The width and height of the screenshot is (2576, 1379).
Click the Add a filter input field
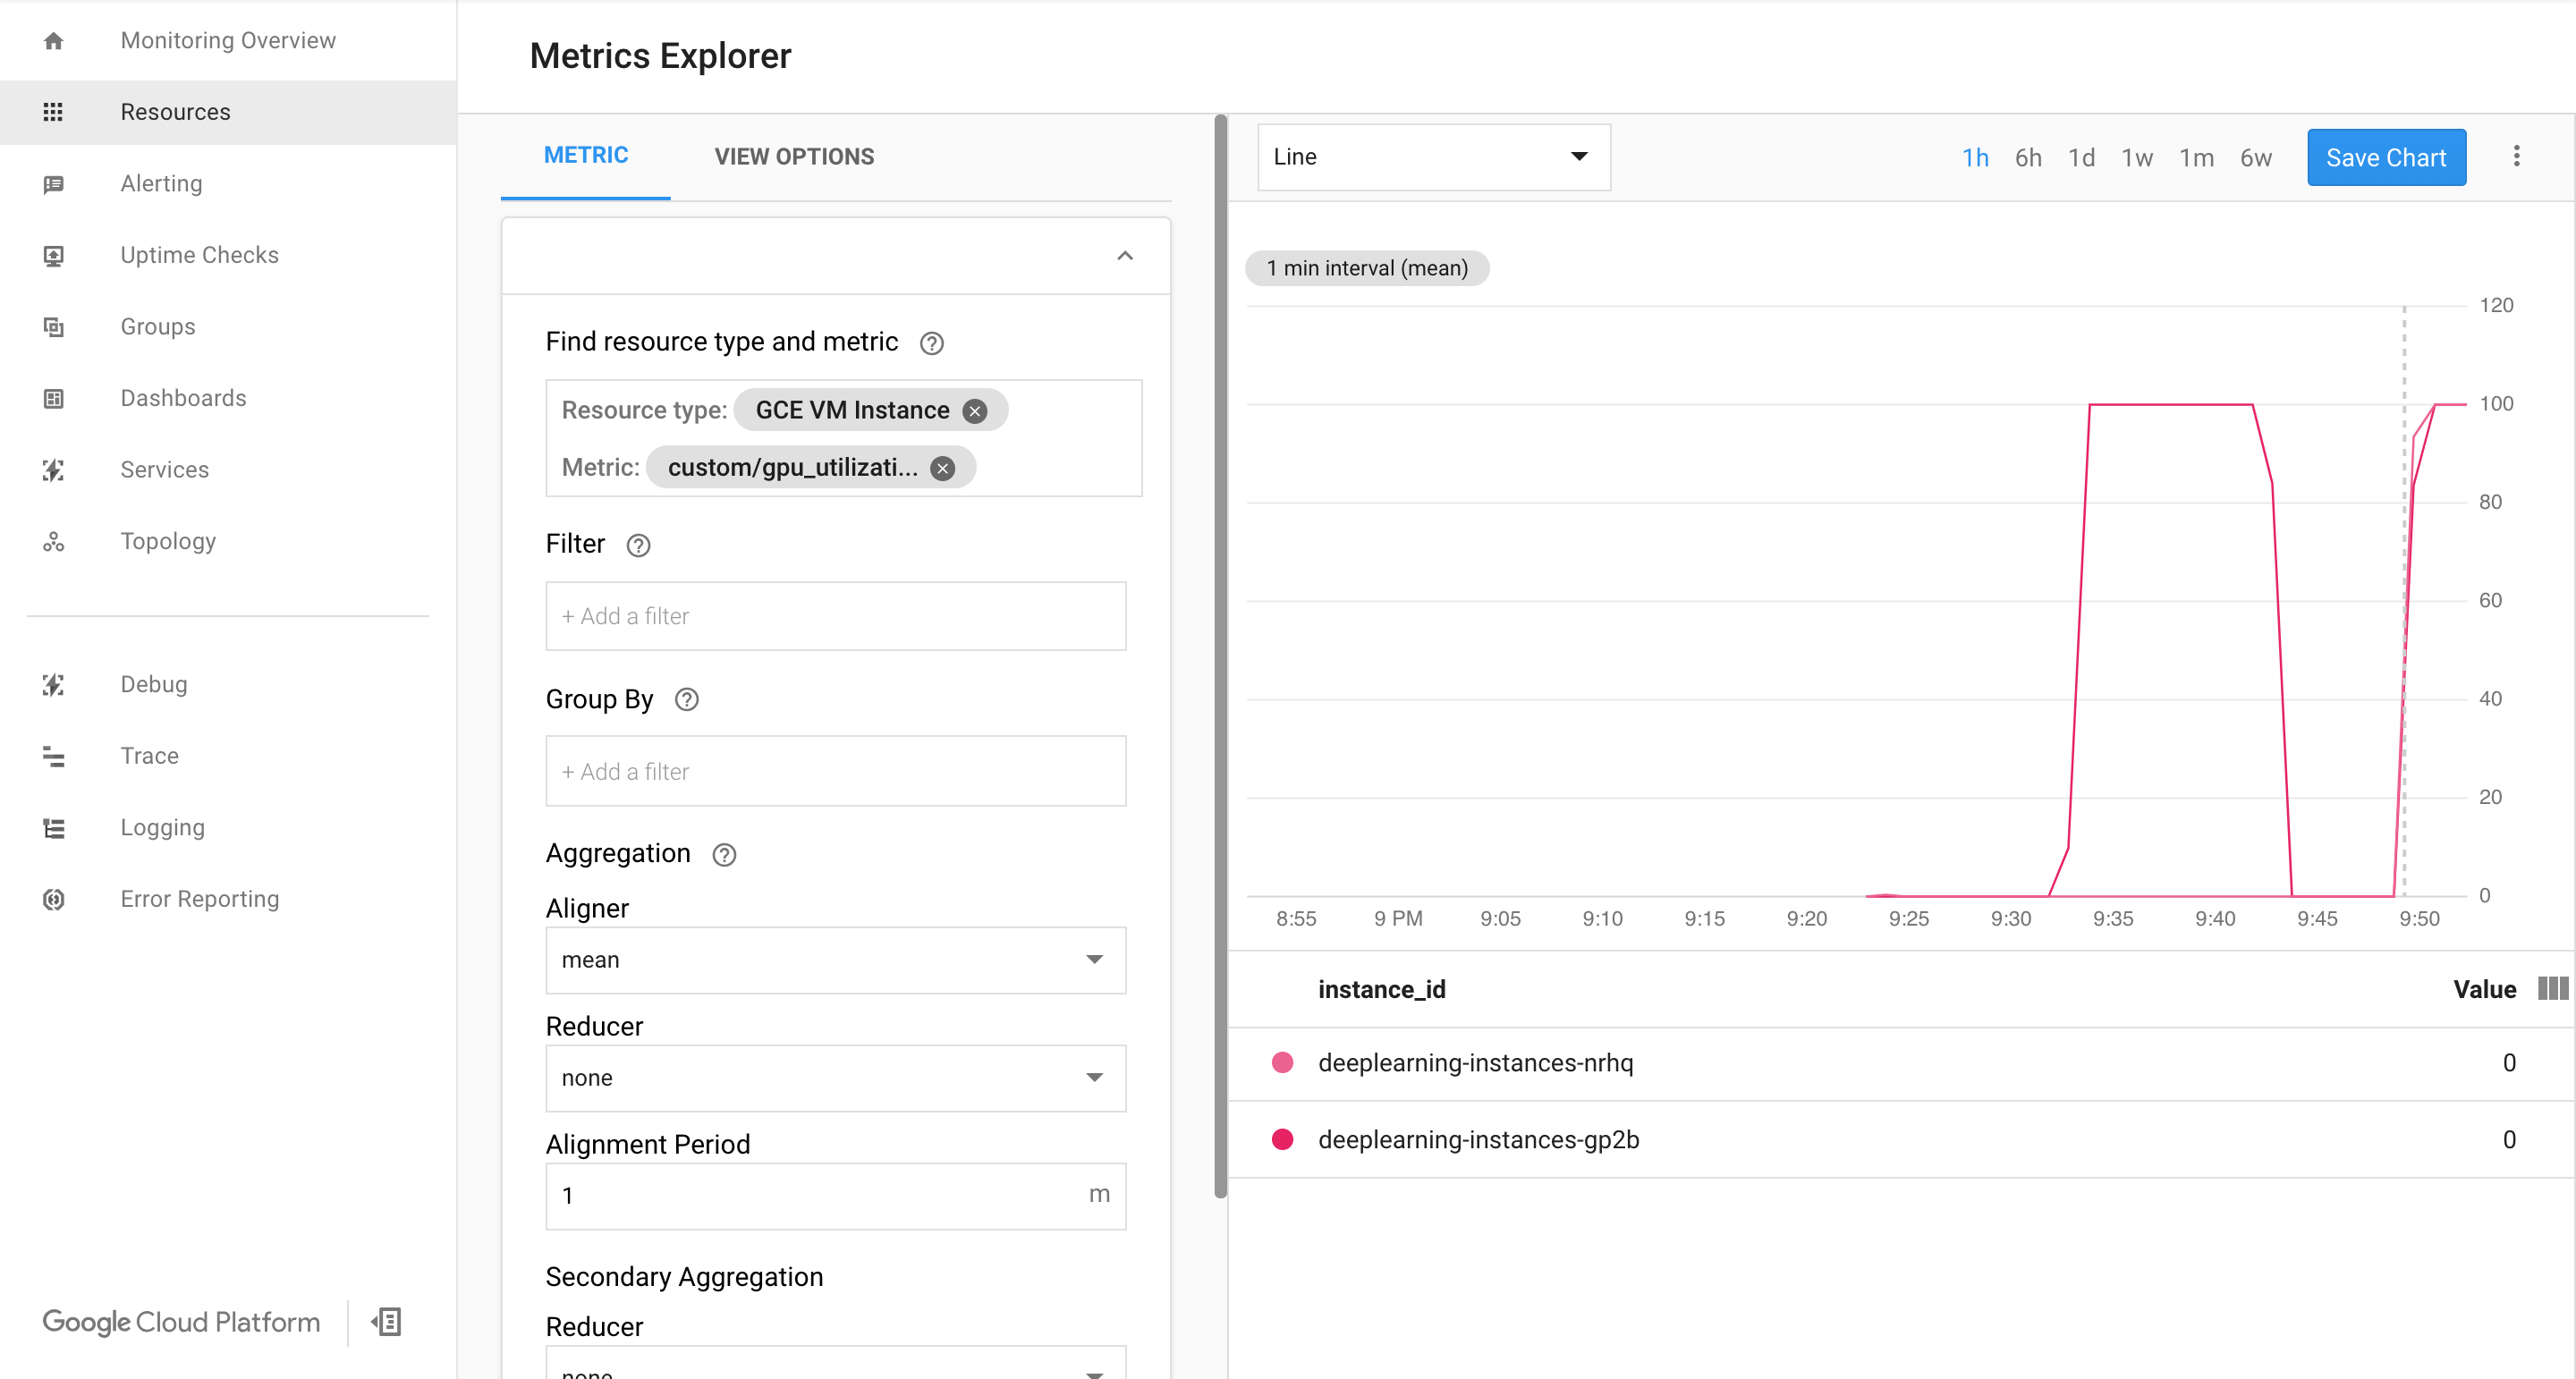[x=835, y=614]
